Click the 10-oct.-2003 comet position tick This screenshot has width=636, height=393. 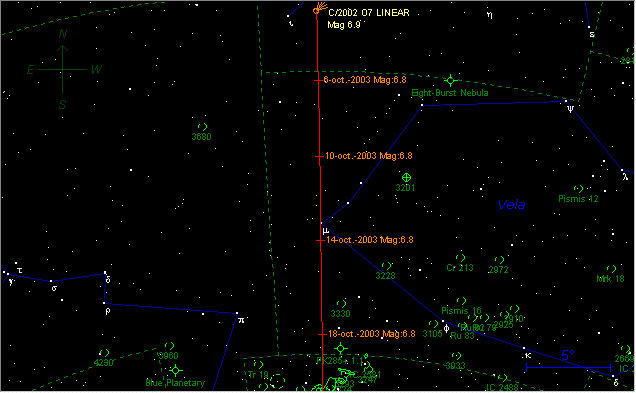(x=320, y=156)
